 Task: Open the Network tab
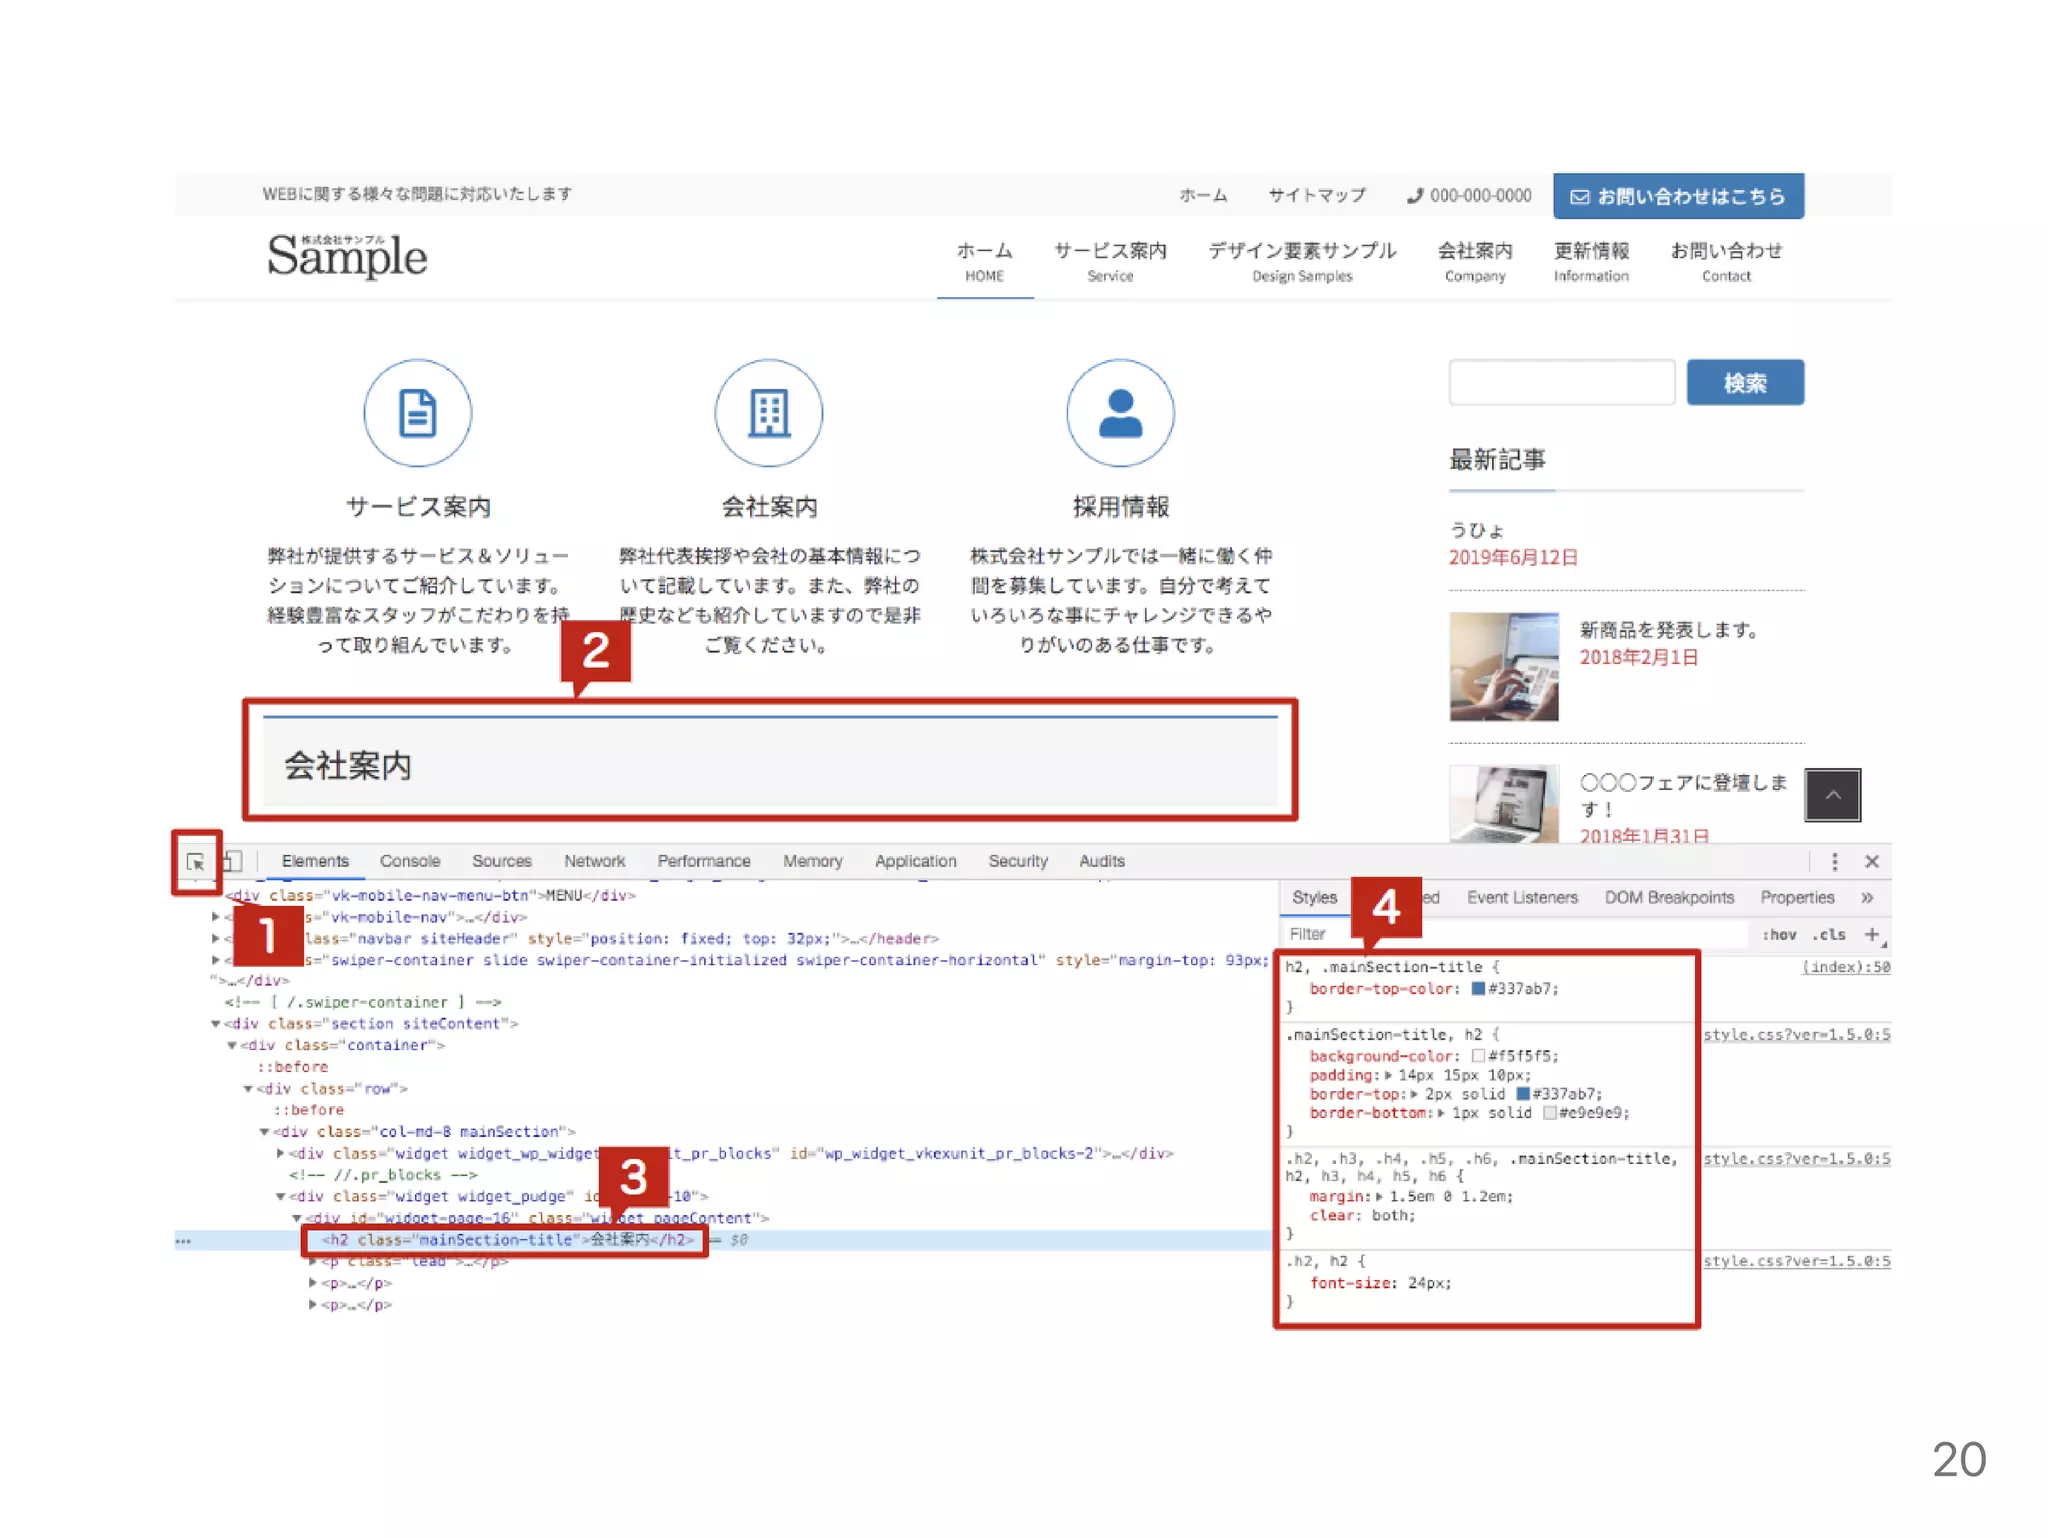[594, 861]
